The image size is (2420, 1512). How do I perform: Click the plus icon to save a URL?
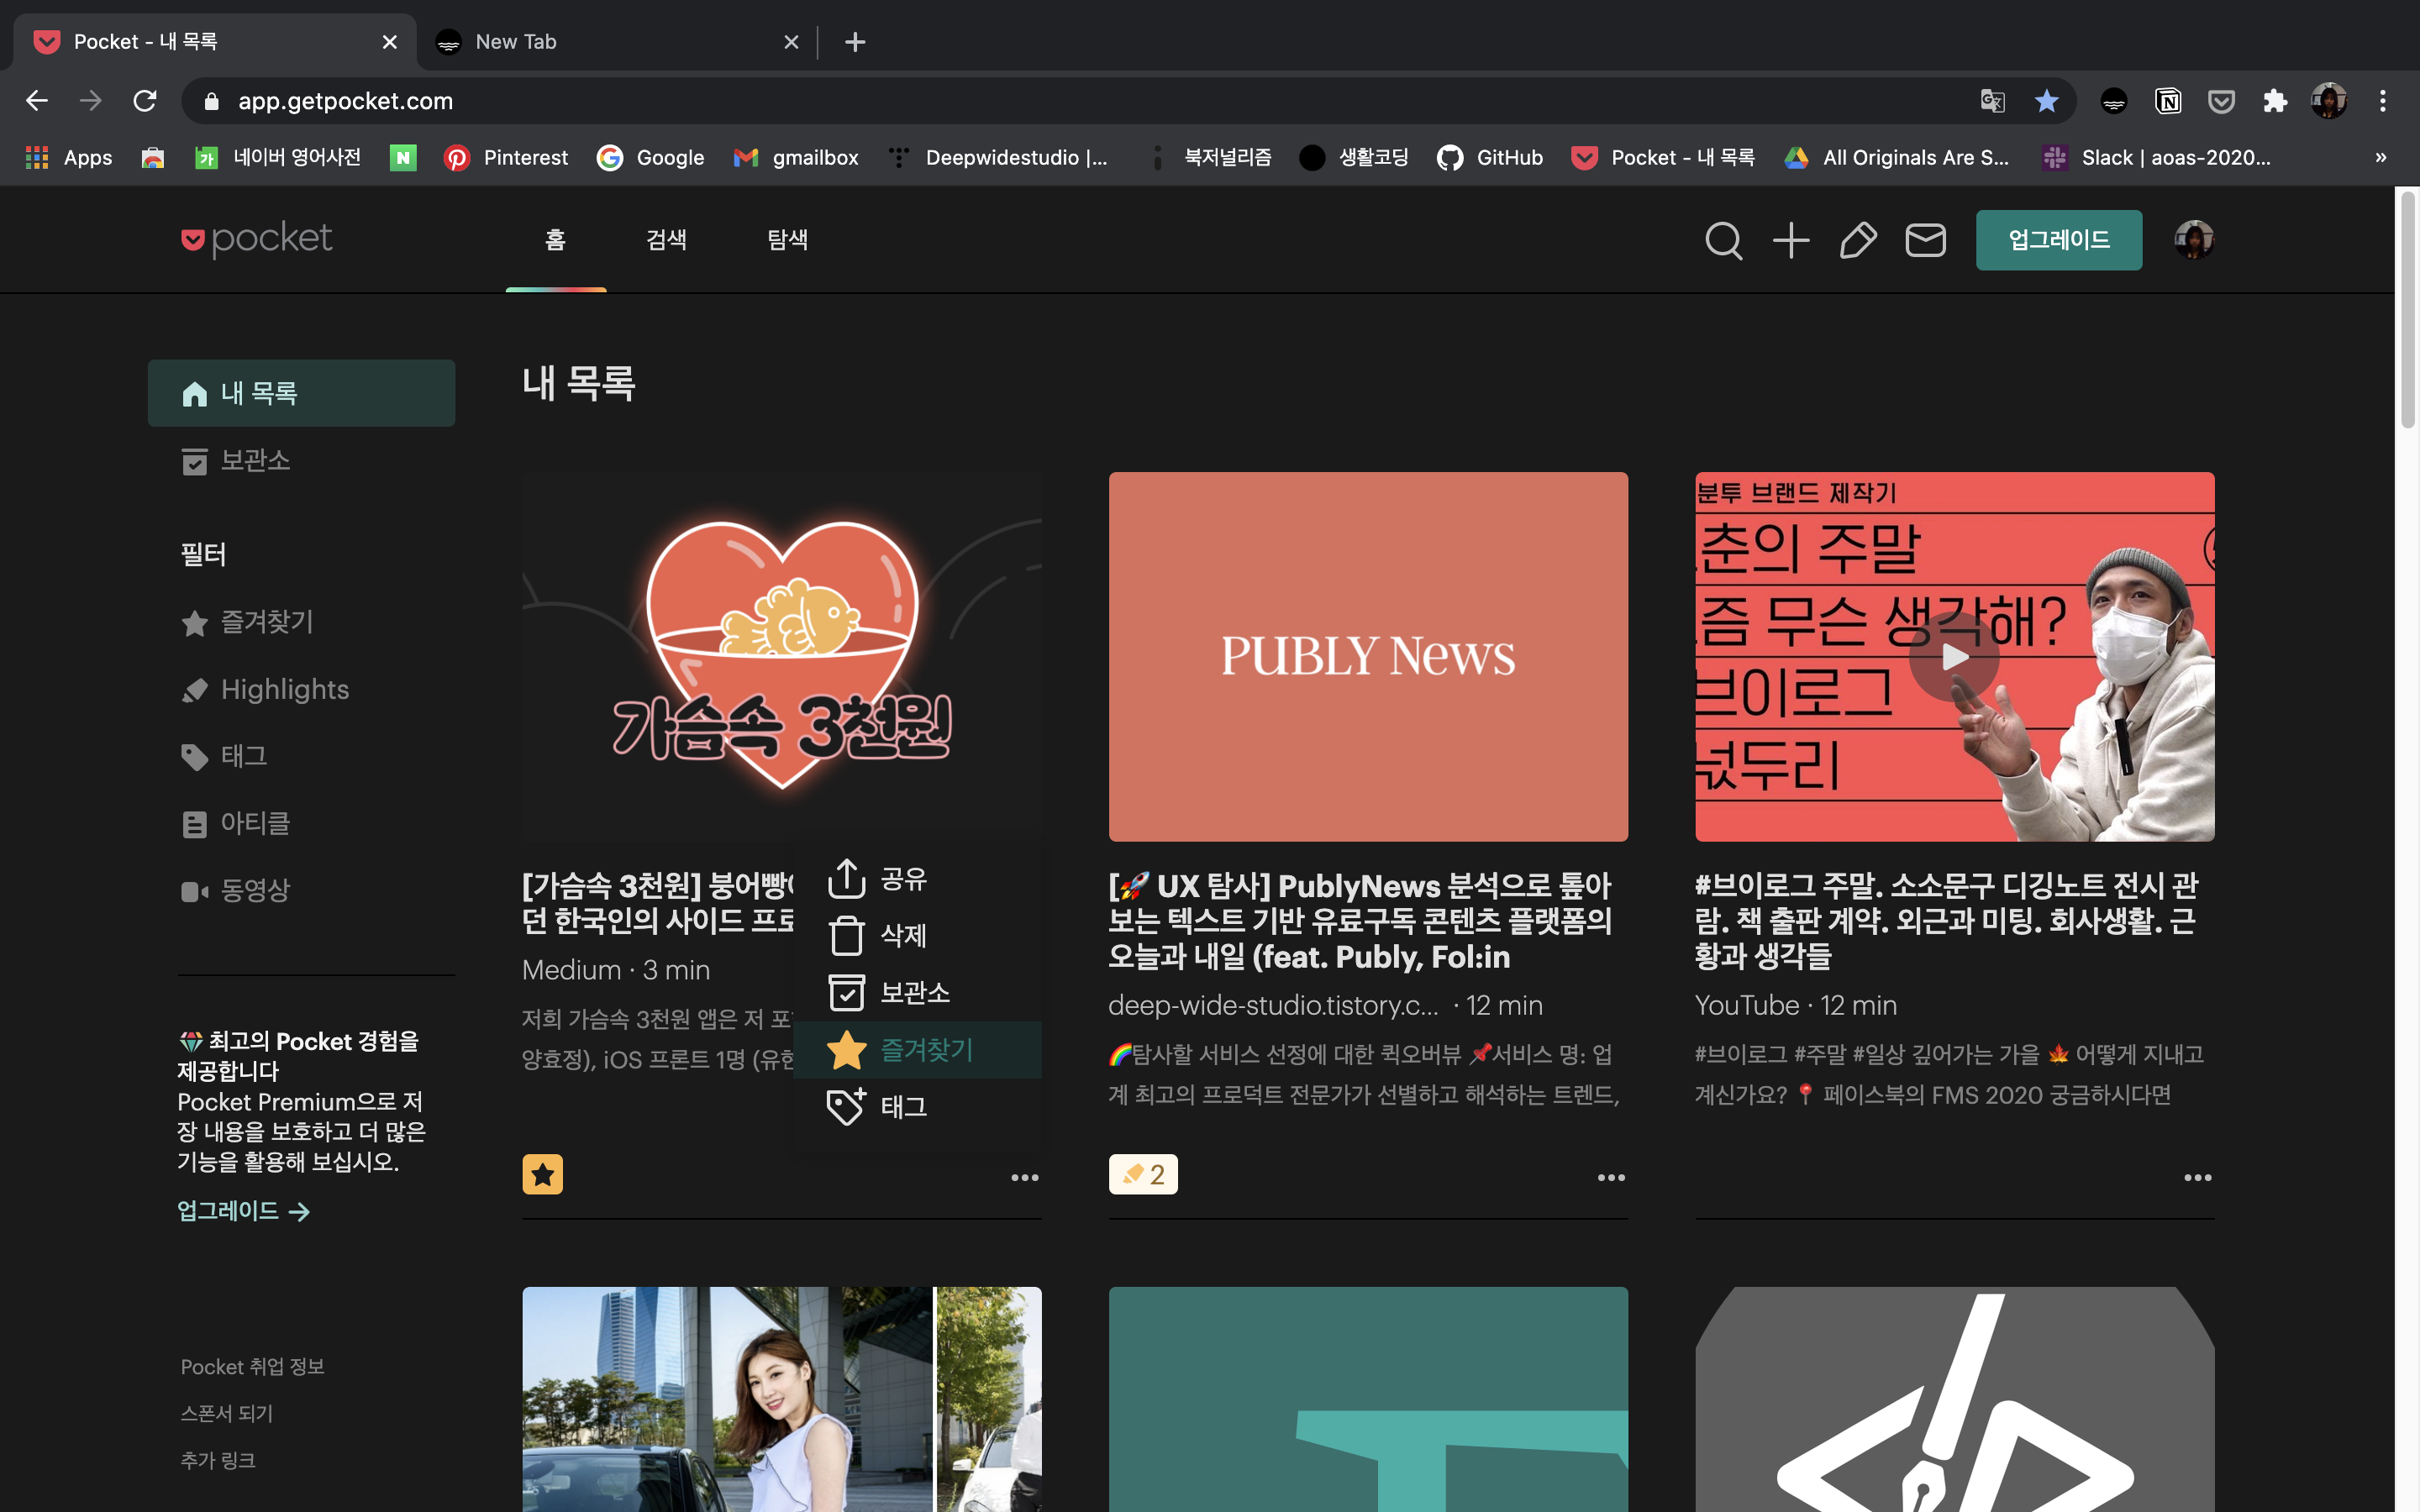(x=1791, y=240)
